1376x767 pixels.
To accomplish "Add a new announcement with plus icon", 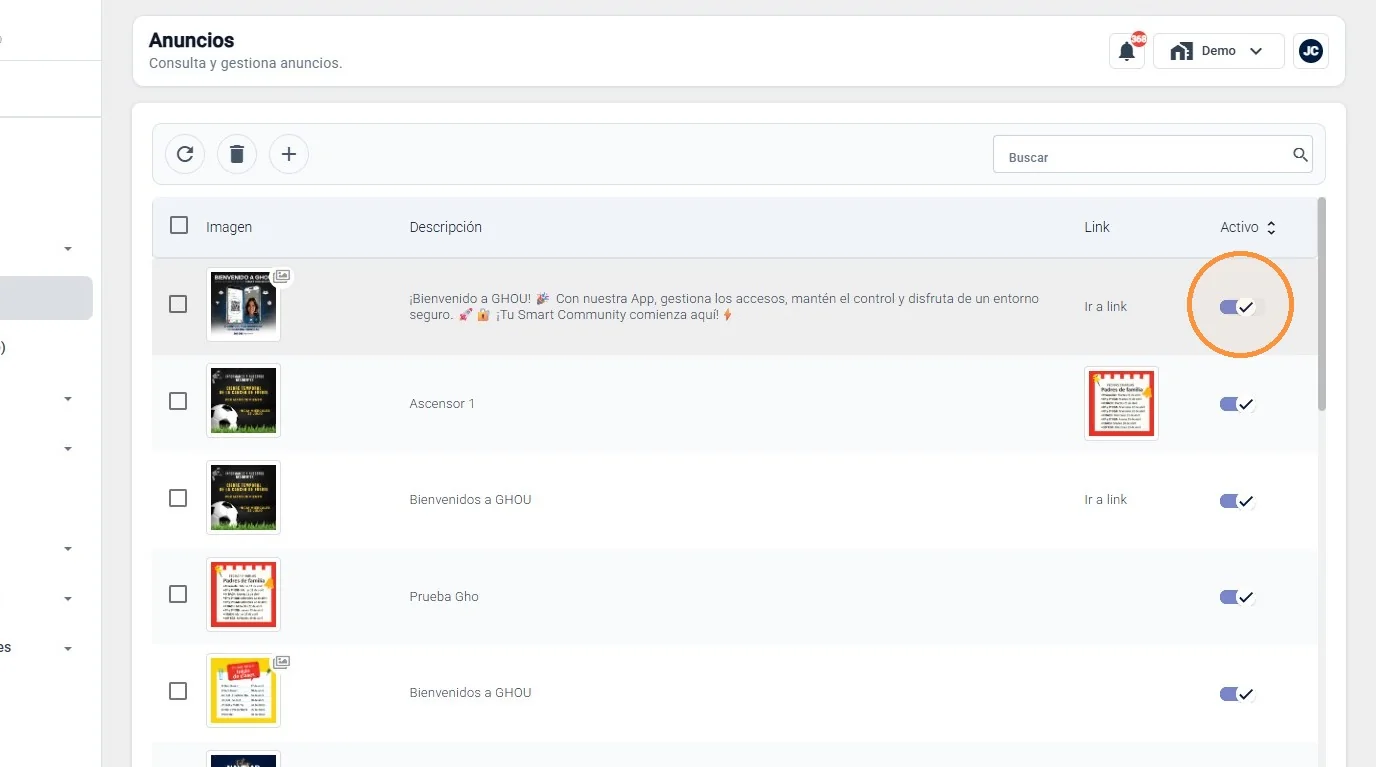I will click(289, 154).
